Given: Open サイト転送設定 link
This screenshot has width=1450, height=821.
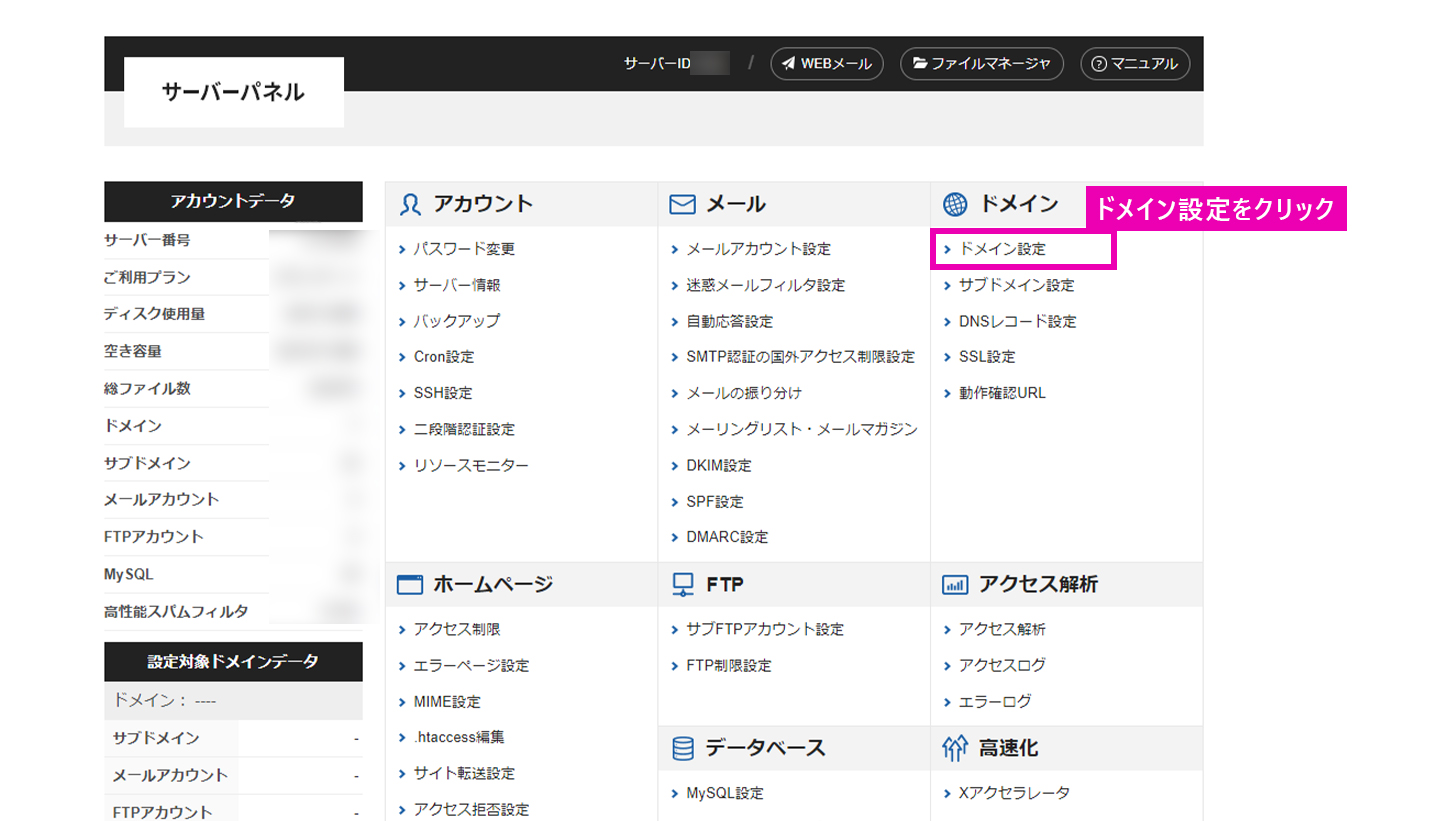Looking at the screenshot, I should 464,773.
